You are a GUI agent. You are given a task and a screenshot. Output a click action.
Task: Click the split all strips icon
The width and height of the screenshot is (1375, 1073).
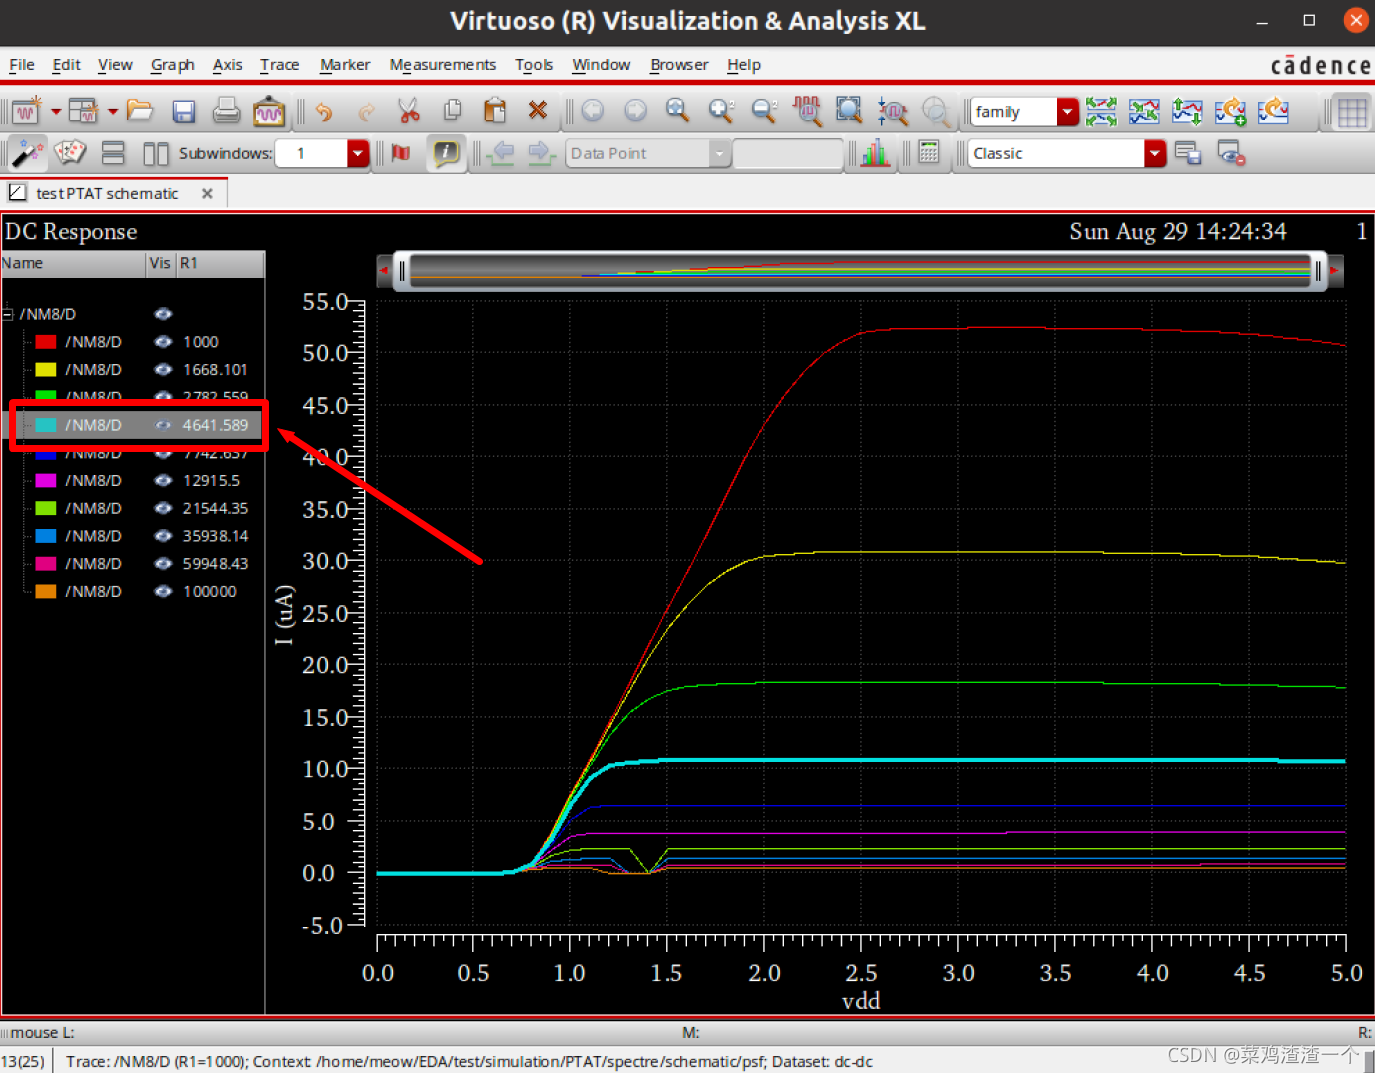1101,111
